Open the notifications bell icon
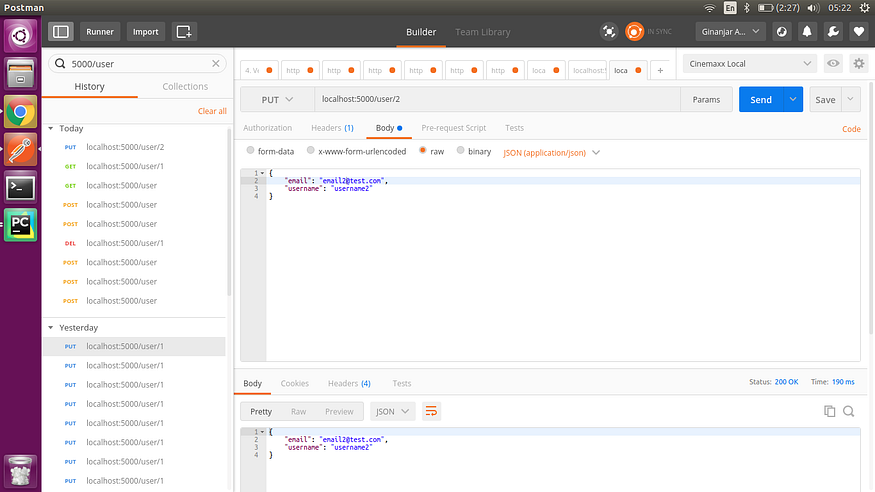The height and width of the screenshot is (492, 875). (807, 32)
